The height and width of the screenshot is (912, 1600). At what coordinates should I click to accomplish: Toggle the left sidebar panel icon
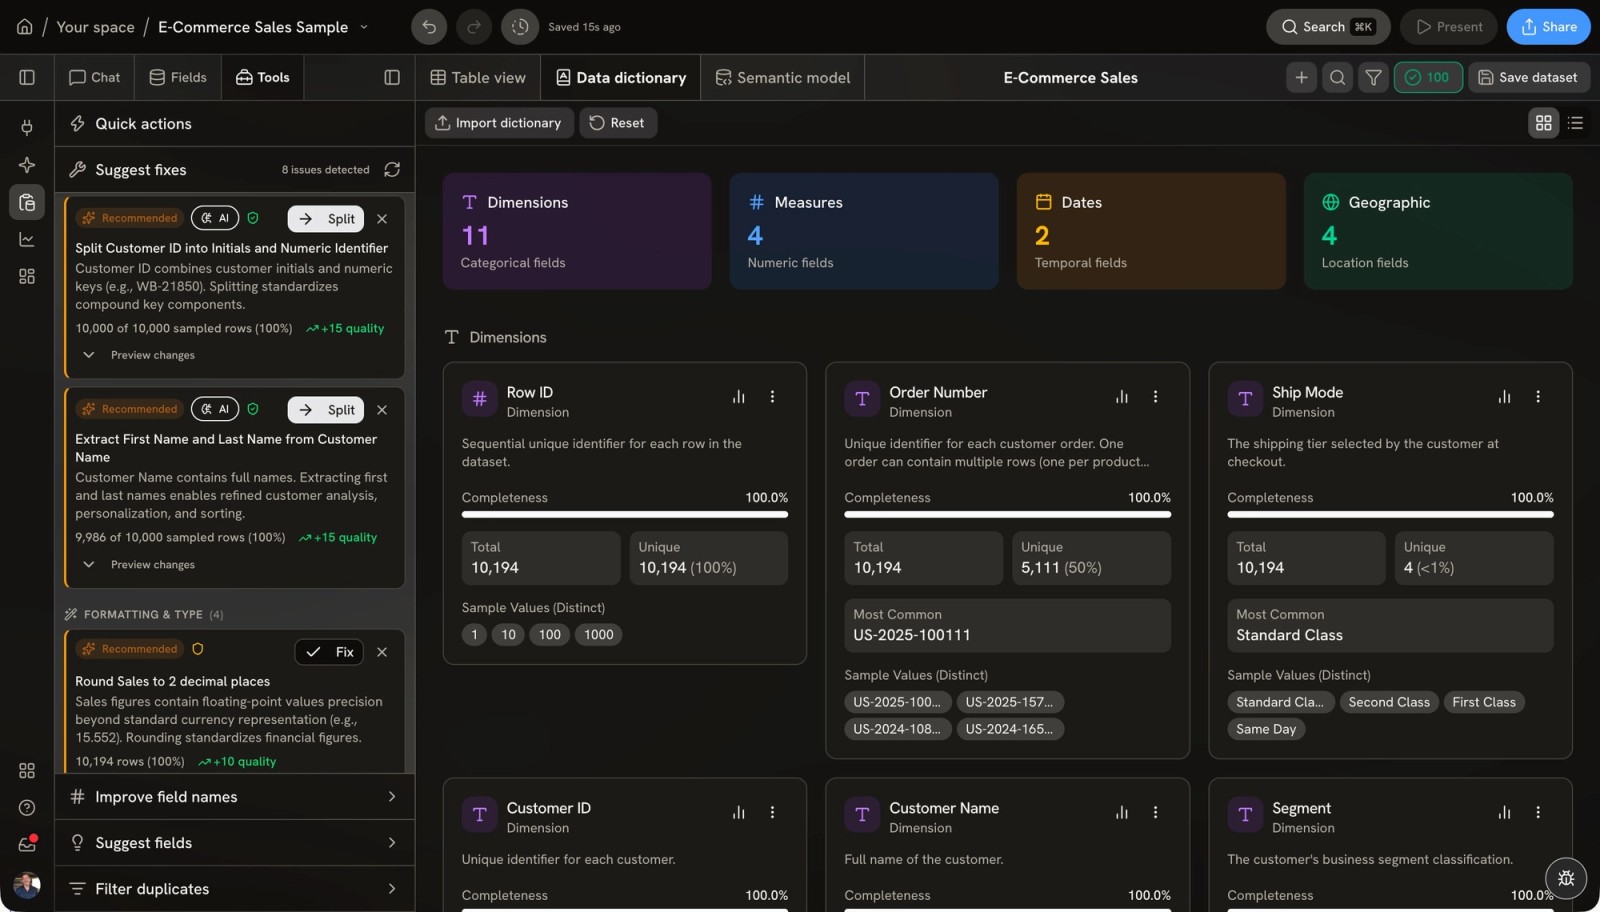[x=27, y=77]
